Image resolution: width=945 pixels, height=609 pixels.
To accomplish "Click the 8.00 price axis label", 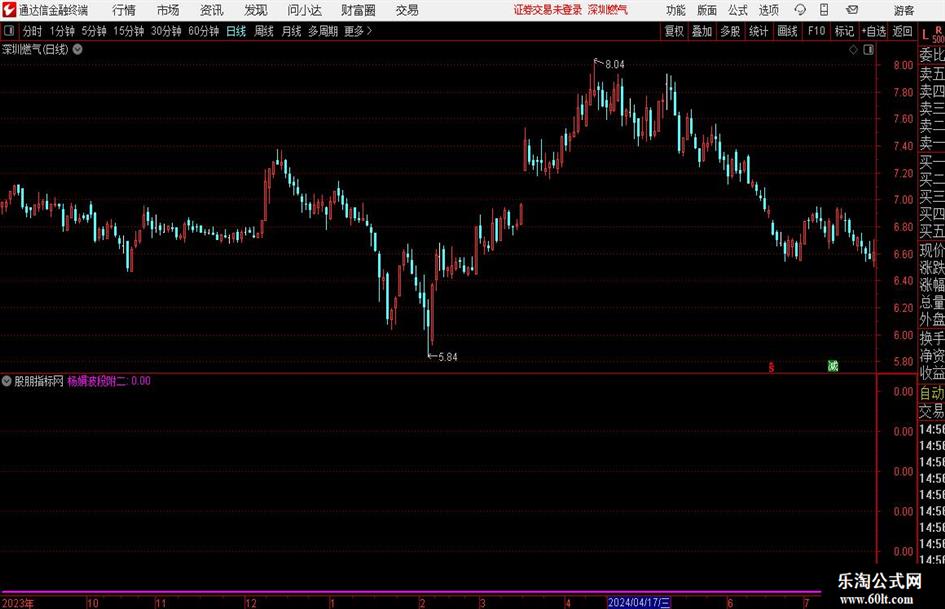I will tap(903, 65).
